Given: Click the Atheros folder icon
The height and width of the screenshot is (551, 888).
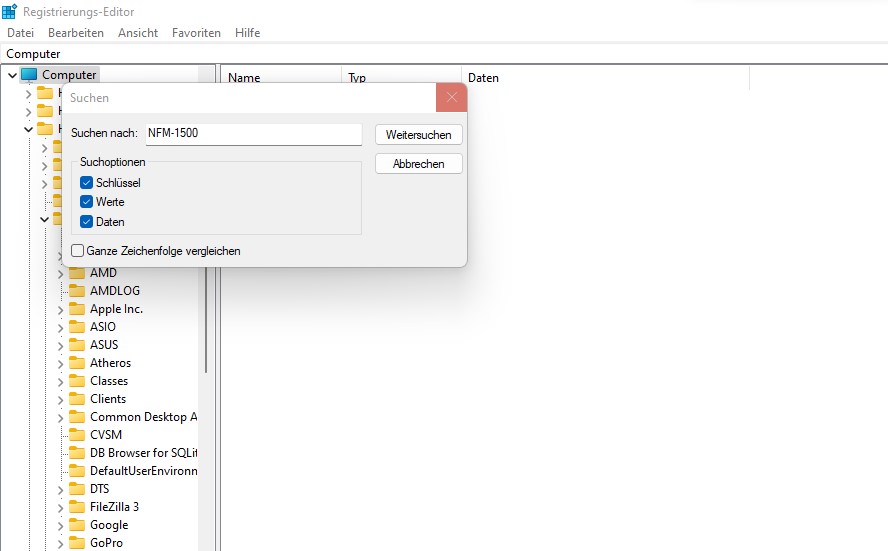Looking at the screenshot, I should click(x=76, y=363).
